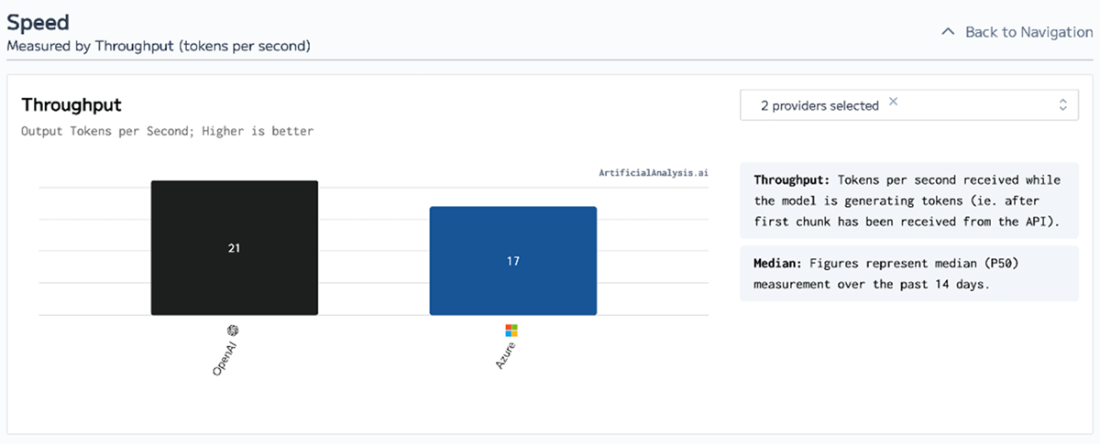The height and width of the screenshot is (444, 1100).
Task: Click the OpenAI axis label text
Action: [x=224, y=357]
